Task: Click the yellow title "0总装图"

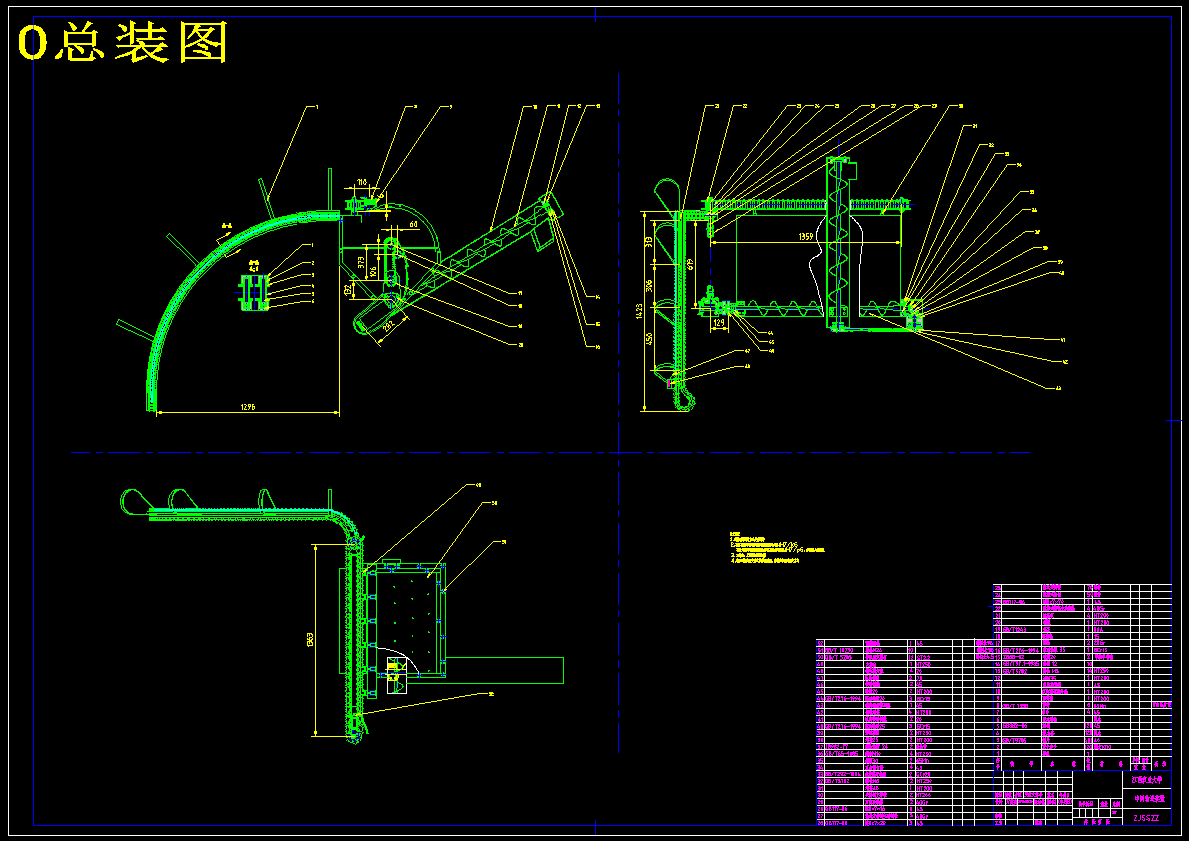Action: pyautogui.click(x=123, y=43)
